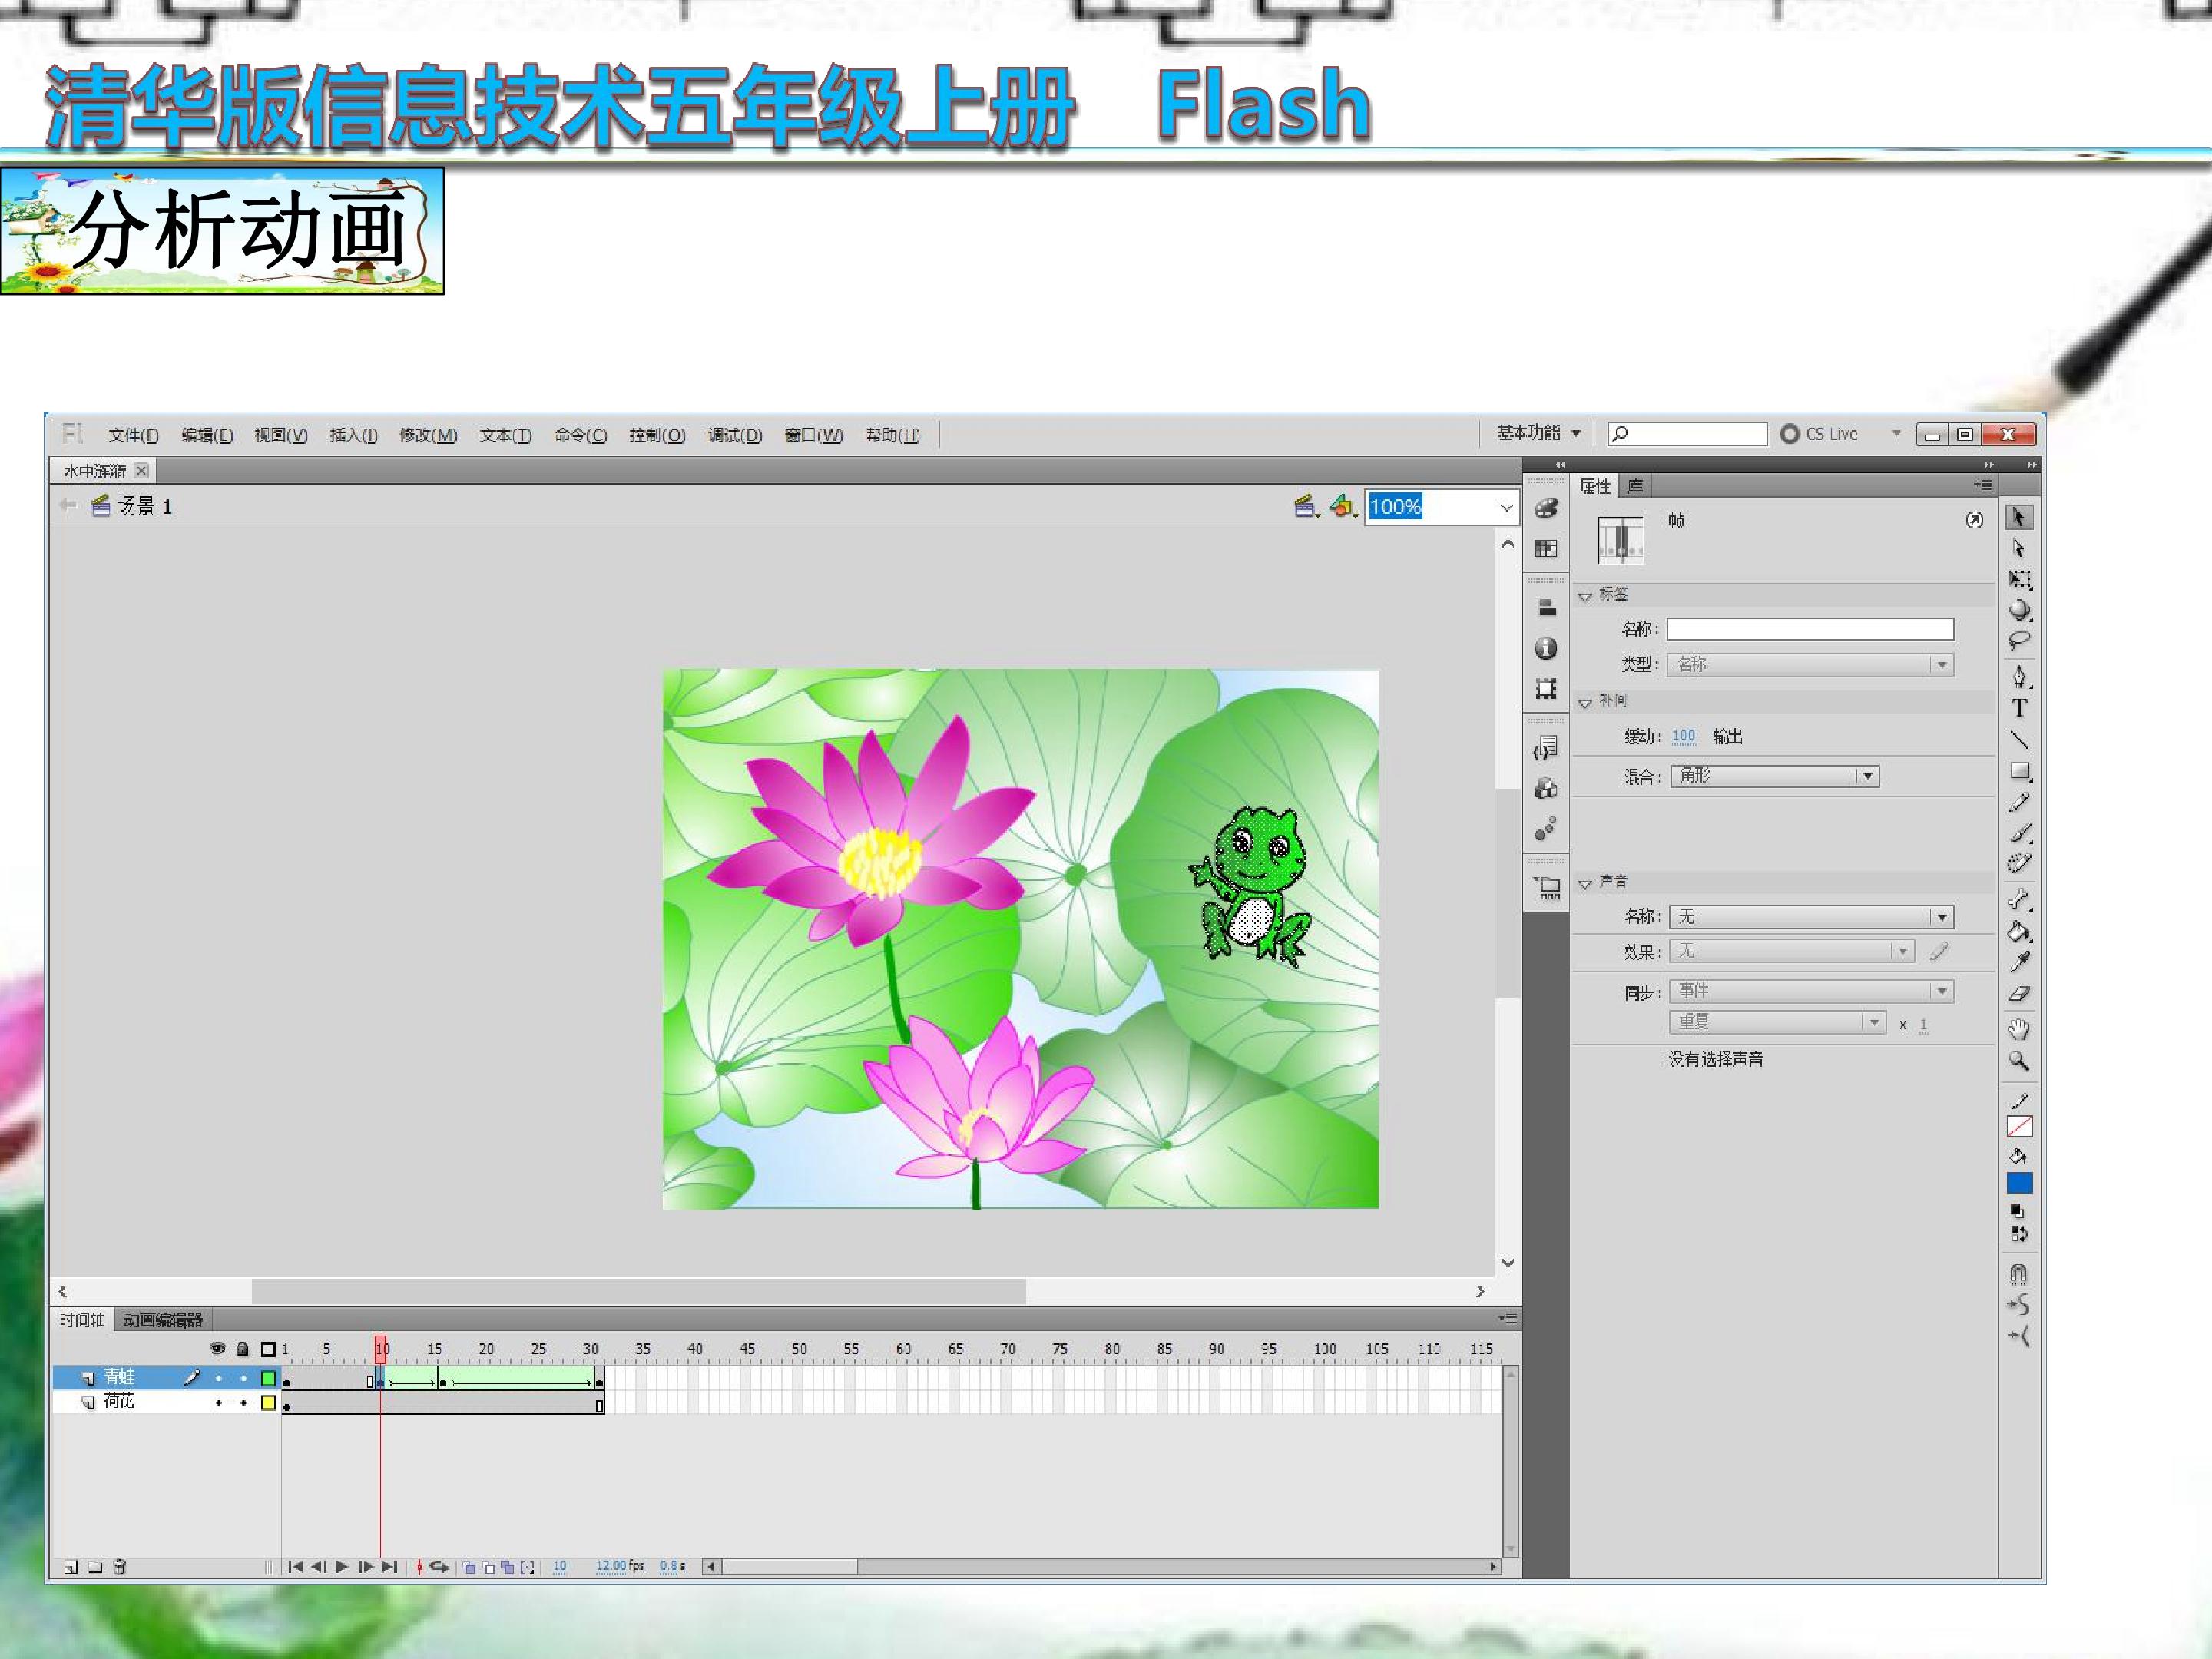Open the 修改(M) menu
The width and height of the screenshot is (2212, 1659).
pyautogui.click(x=428, y=435)
